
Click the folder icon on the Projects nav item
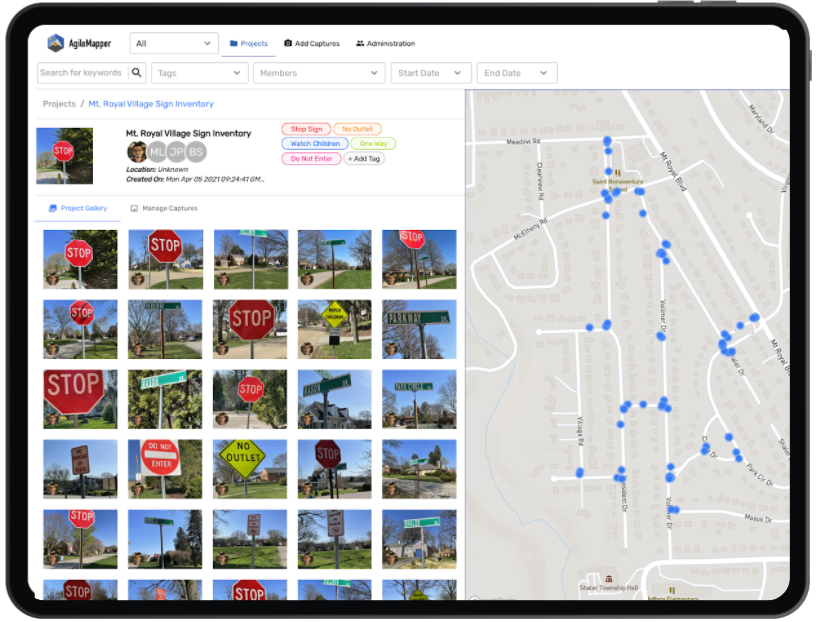tap(235, 44)
